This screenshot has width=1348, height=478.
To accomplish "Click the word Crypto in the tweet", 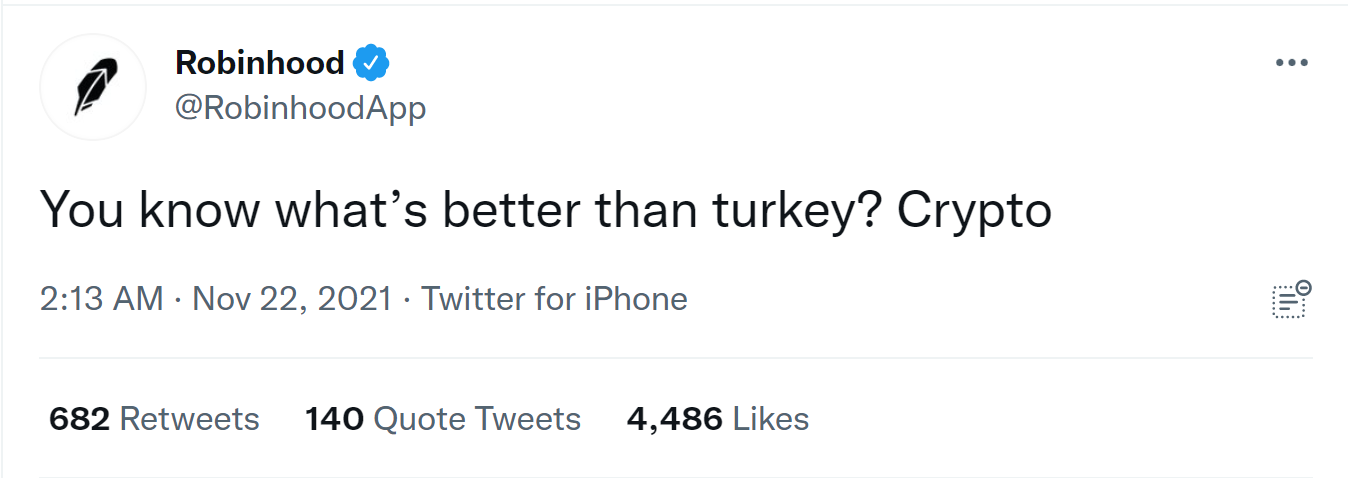I will click(x=974, y=211).
